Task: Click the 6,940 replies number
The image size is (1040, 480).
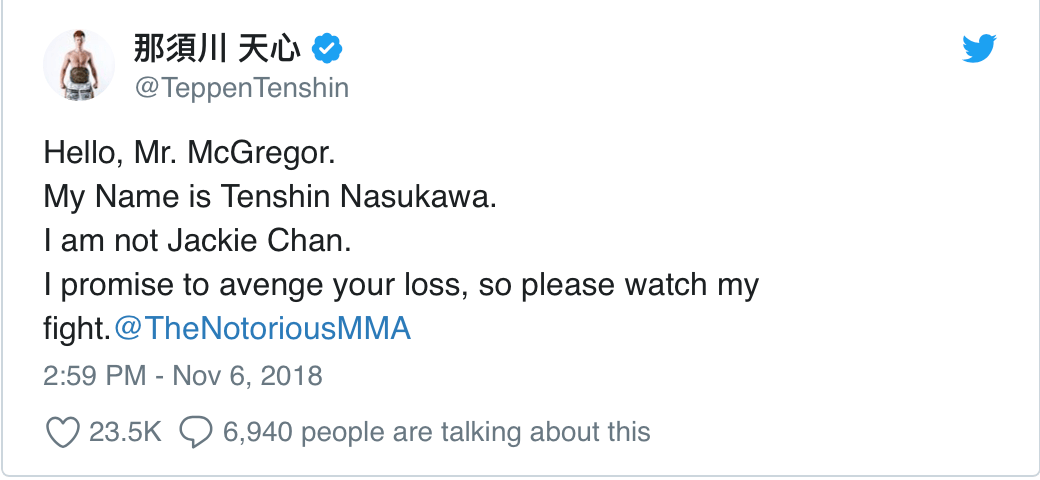Action: tap(257, 432)
